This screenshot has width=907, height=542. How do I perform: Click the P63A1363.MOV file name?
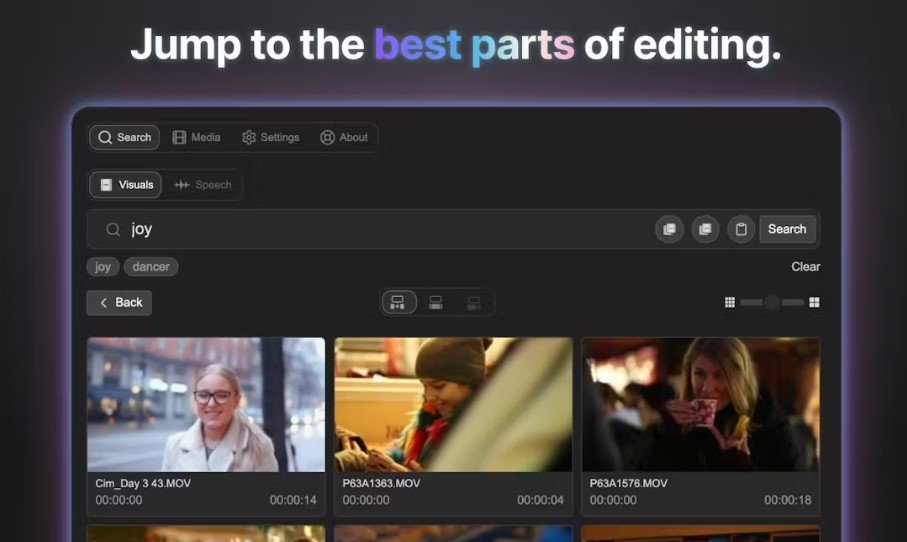point(381,483)
